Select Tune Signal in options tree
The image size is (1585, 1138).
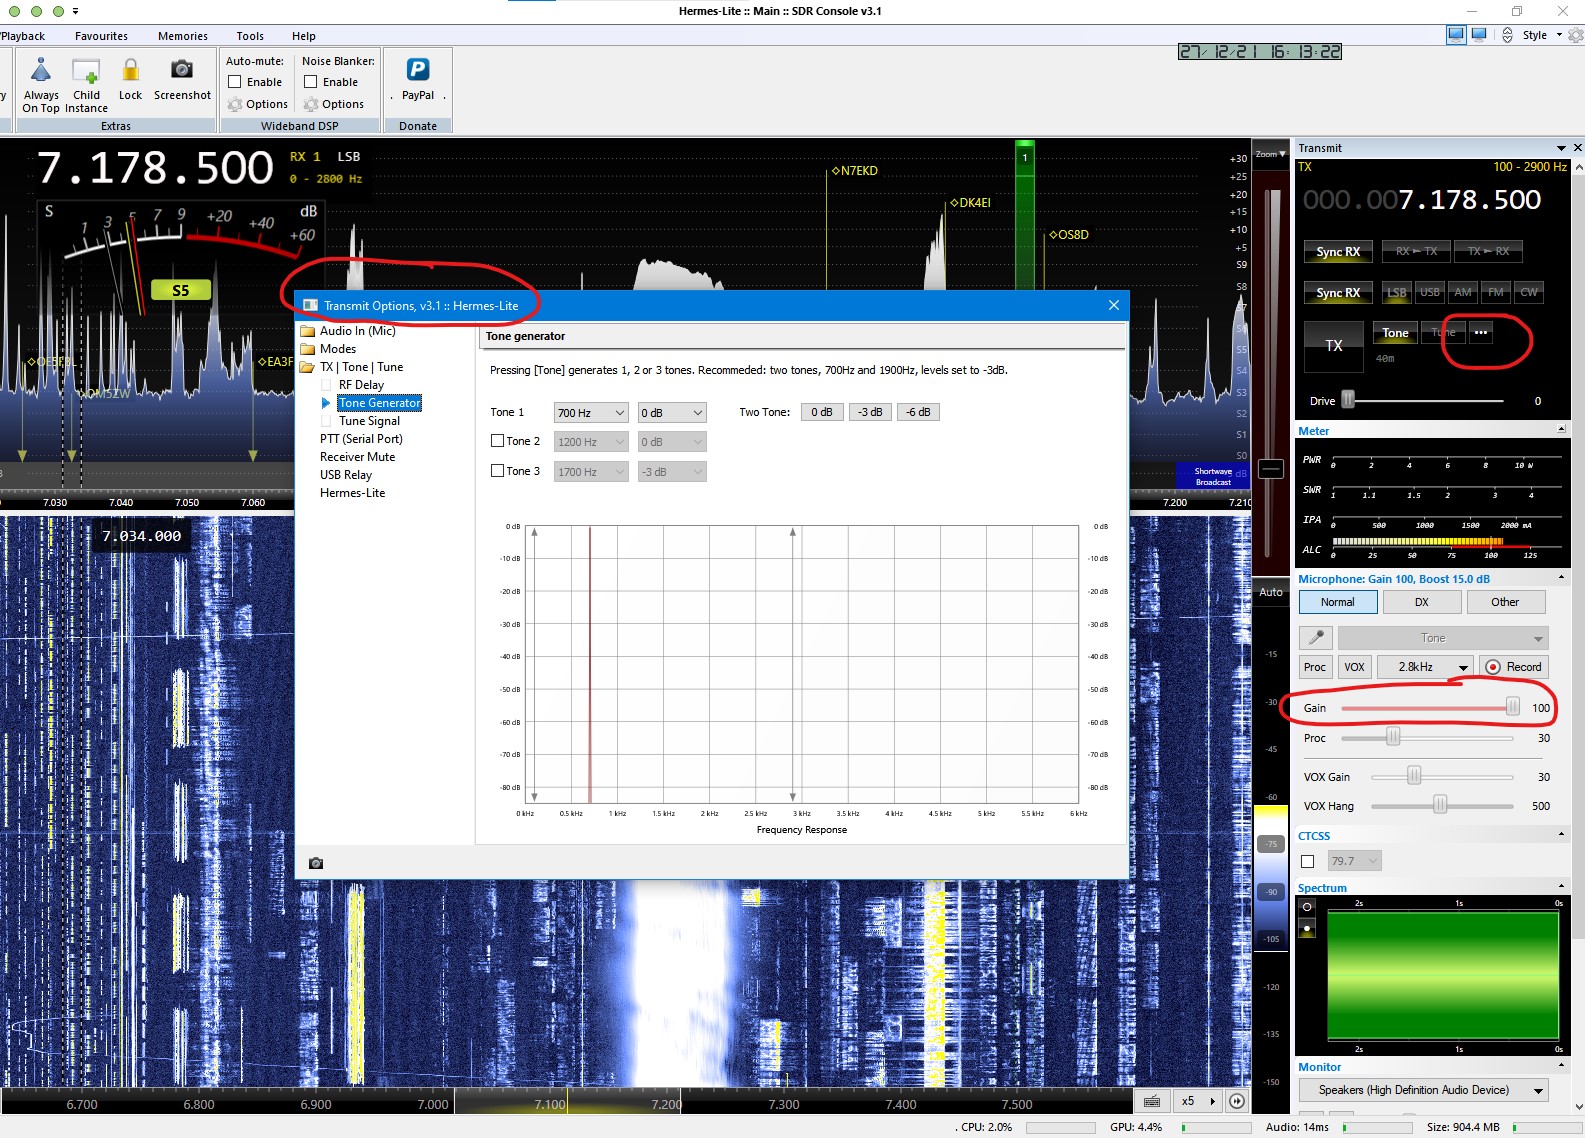tap(369, 421)
